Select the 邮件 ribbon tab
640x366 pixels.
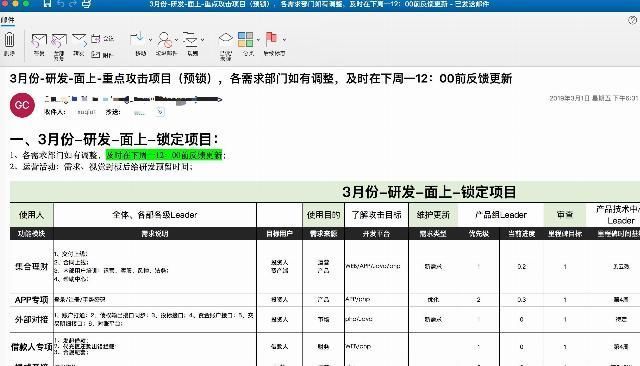(x=7, y=20)
